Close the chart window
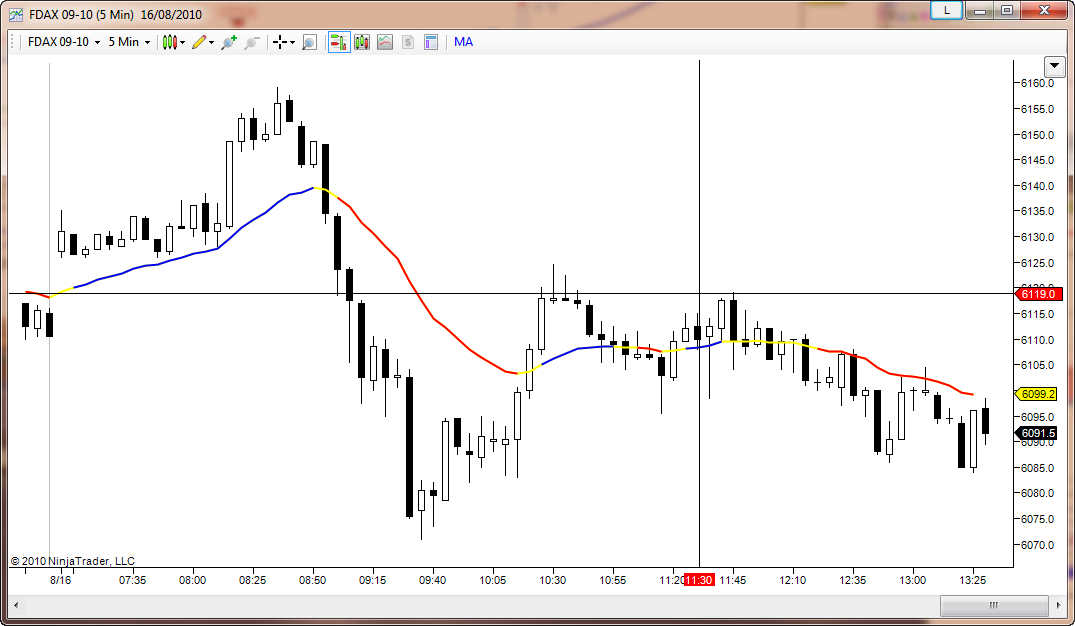1075x626 pixels. (x=1044, y=10)
